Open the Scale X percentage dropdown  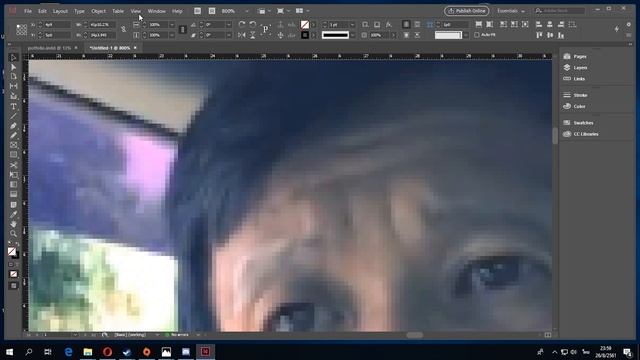172,24
